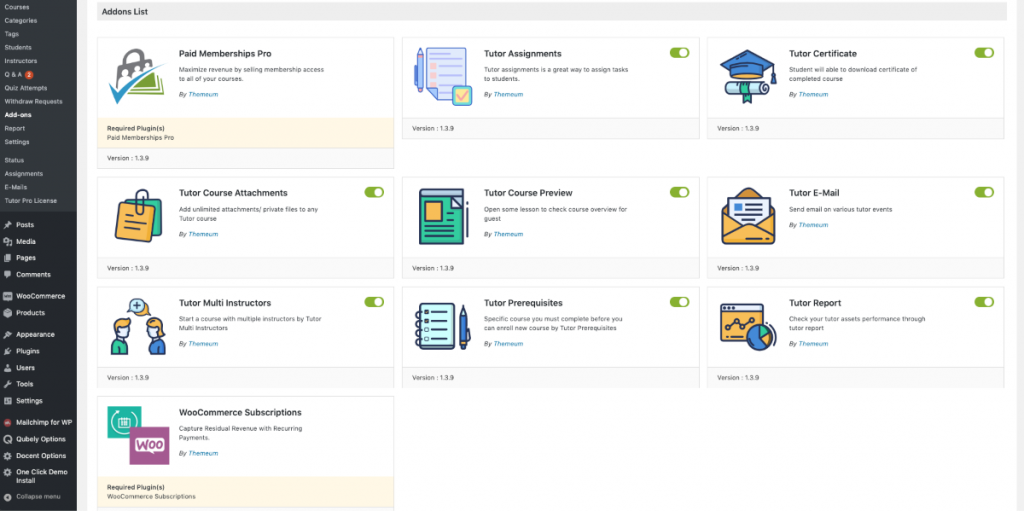Image resolution: width=1024 pixels, height=511 pixels.
Task: Click Themeum link under Tutor Assignments
Action: [x=508, y=94]
